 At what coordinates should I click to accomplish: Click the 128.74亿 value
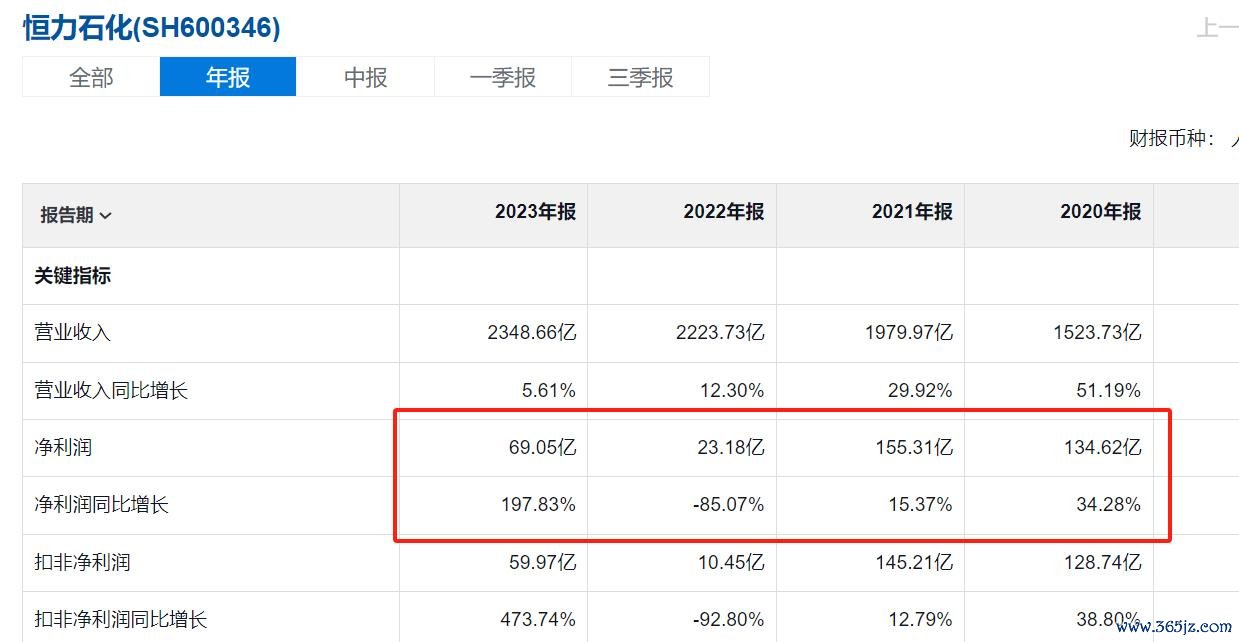click(1102, 562)
